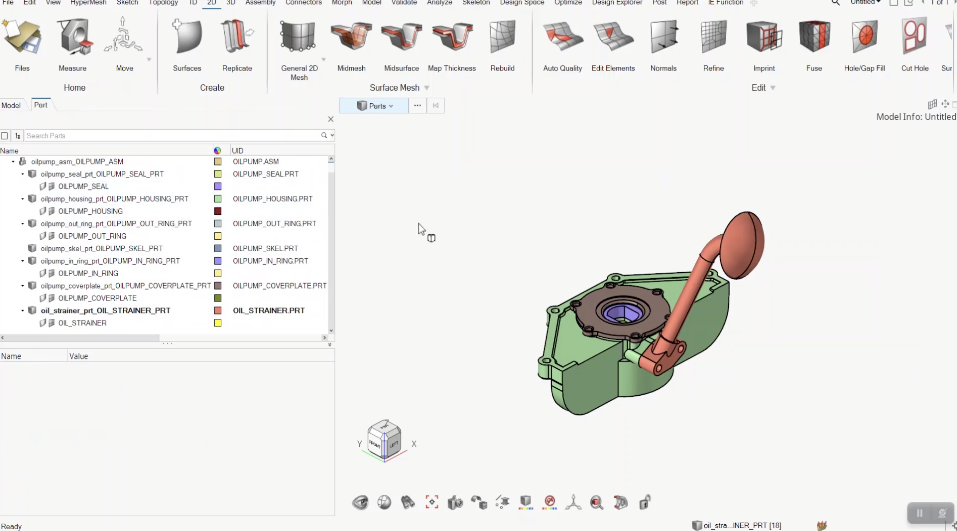Toggle visibility icon of OILPUMP_HOUSING

(x=43, y=211)
